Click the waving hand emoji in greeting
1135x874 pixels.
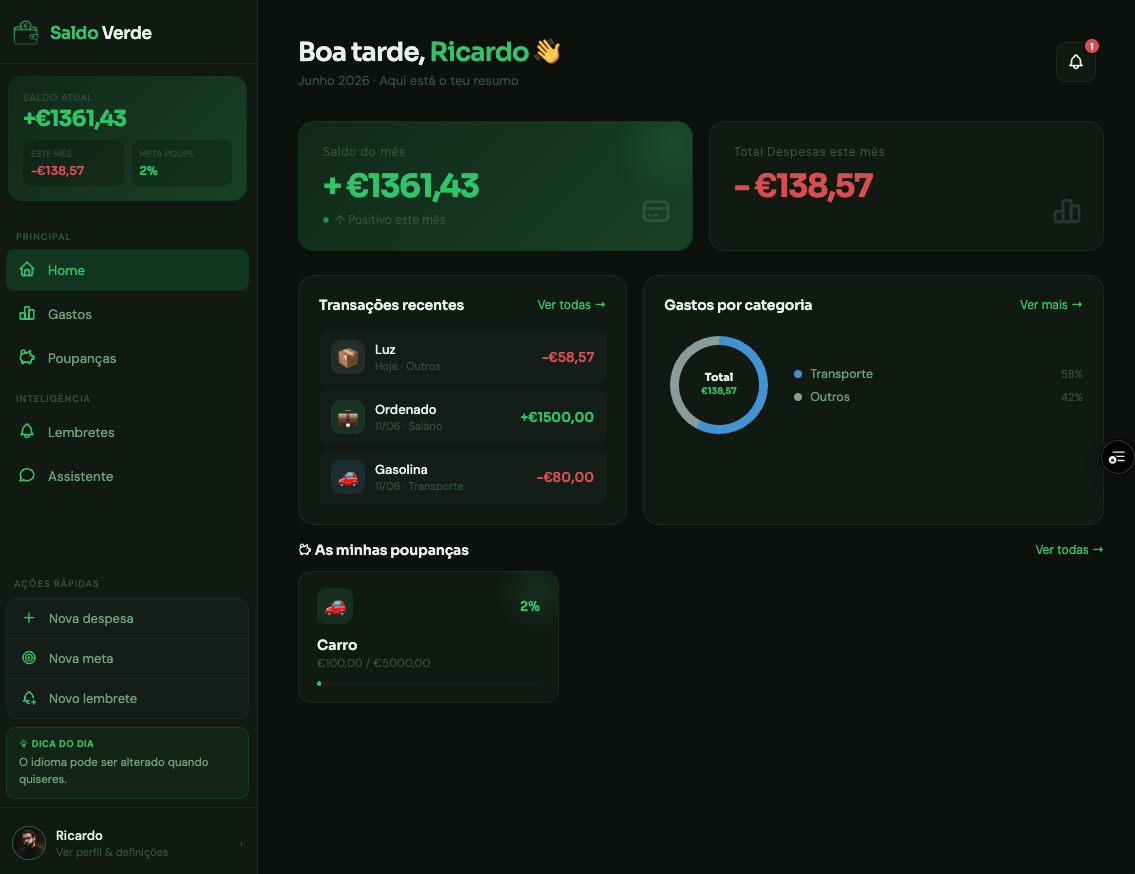[548, 51]
